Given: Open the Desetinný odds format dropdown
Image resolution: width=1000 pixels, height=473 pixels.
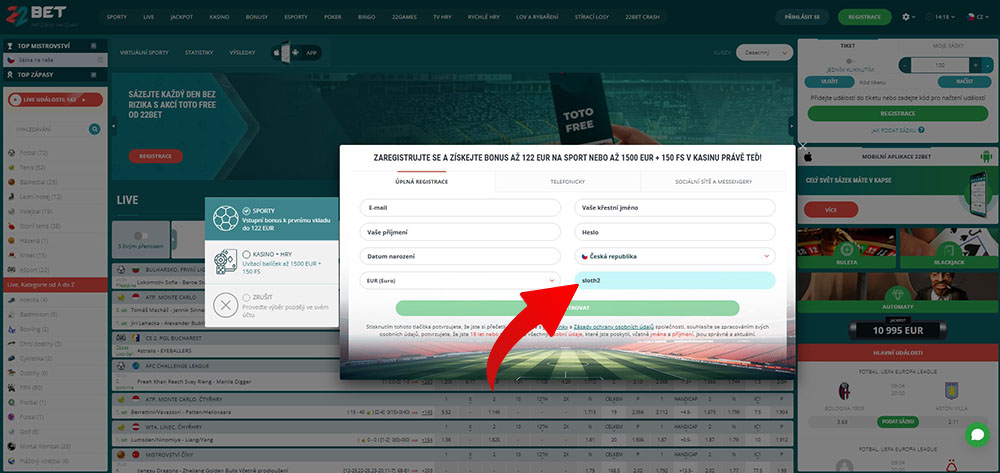Looking at the screenshot, I should click(x=764, y=52).
